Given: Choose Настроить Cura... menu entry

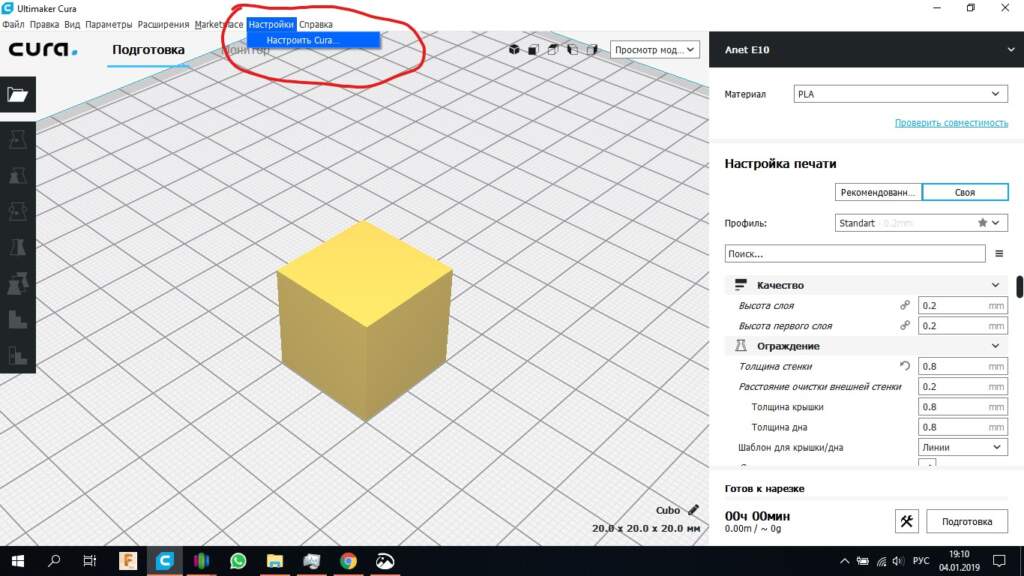Looking at the screenshot, I should pos(303,40).
